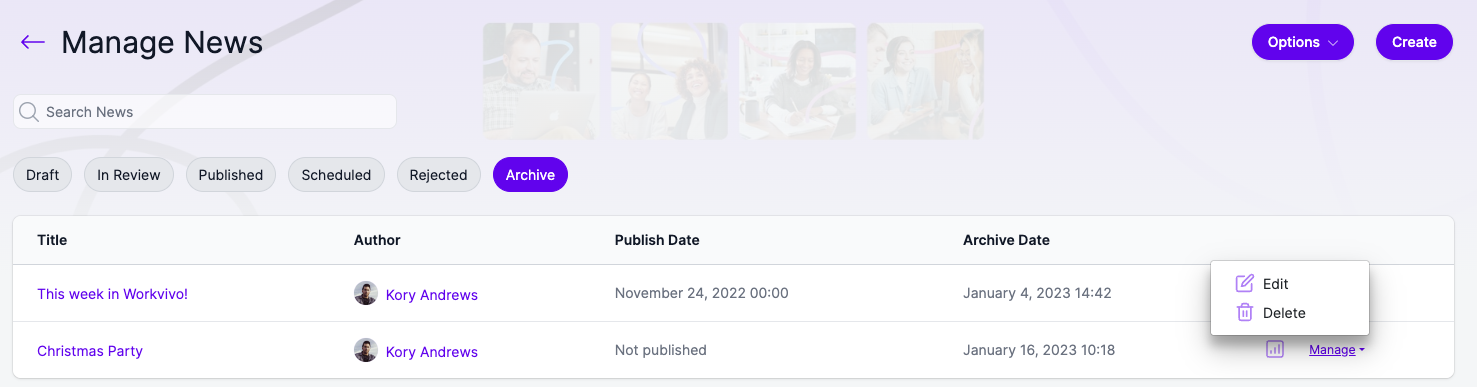Create a new news article
This screenshot has width=1477, height=387.
[1414, 42]
